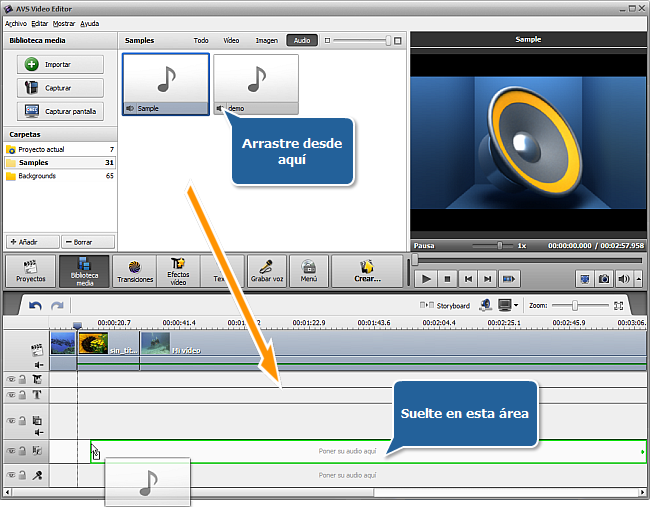
Task: Expand the volume dropdown arrow
Action: [x=639, y=279]
